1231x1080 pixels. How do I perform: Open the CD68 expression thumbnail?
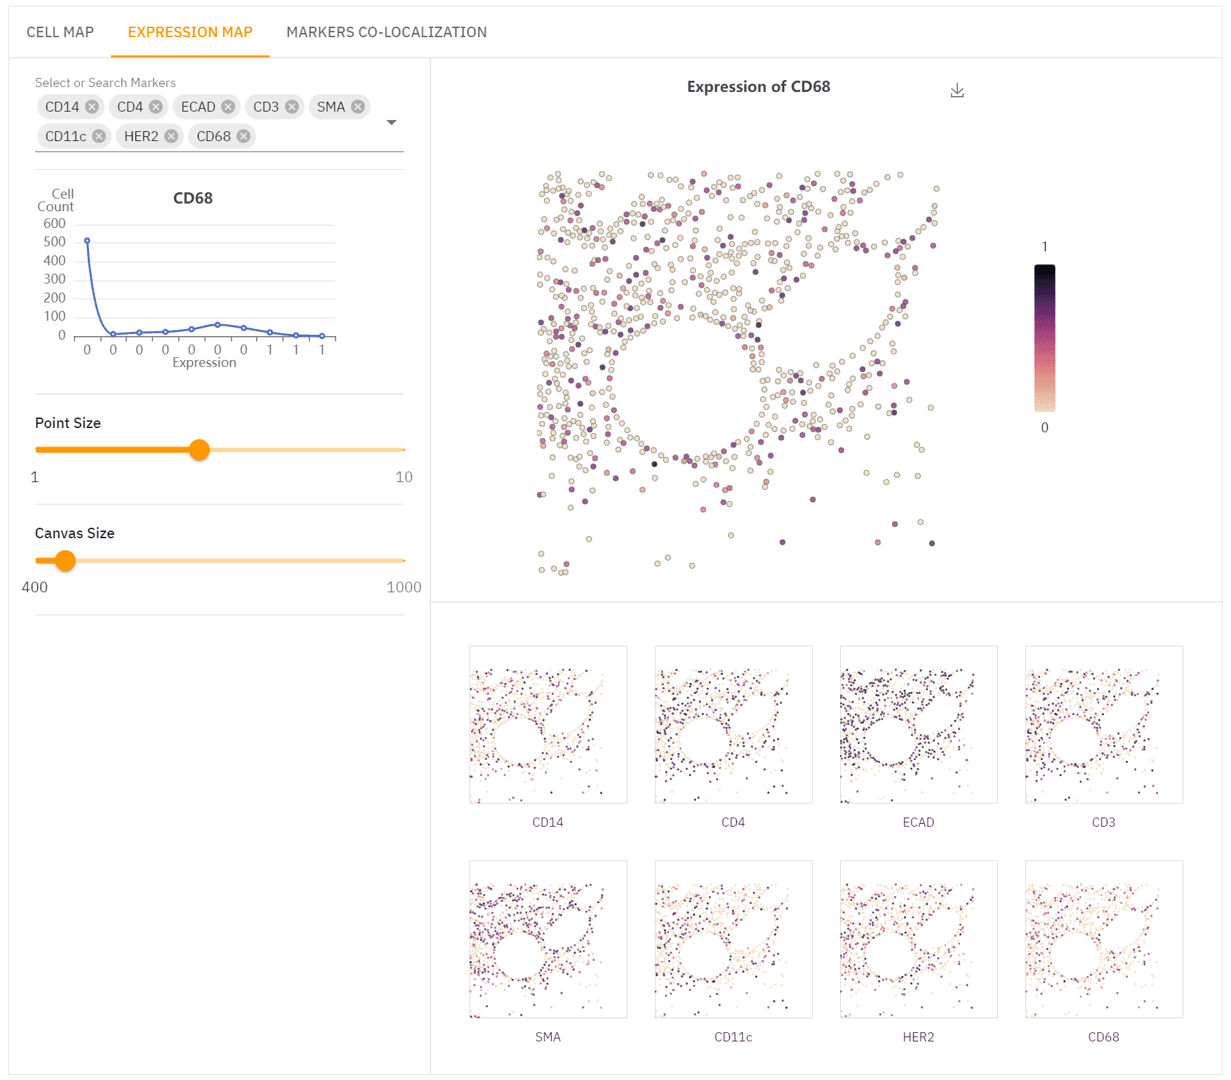(x=1103, y=939)
